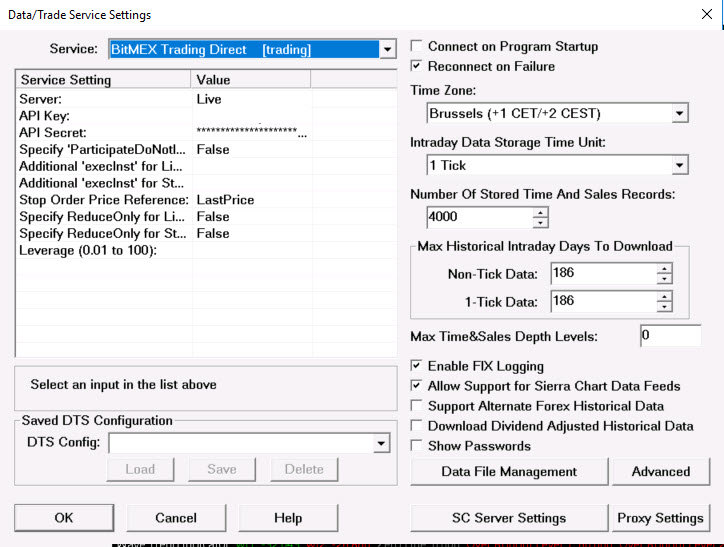This screenshot has height=547, width=724.
Task: Select the API Key: setting row
Action: click(206, 116)
